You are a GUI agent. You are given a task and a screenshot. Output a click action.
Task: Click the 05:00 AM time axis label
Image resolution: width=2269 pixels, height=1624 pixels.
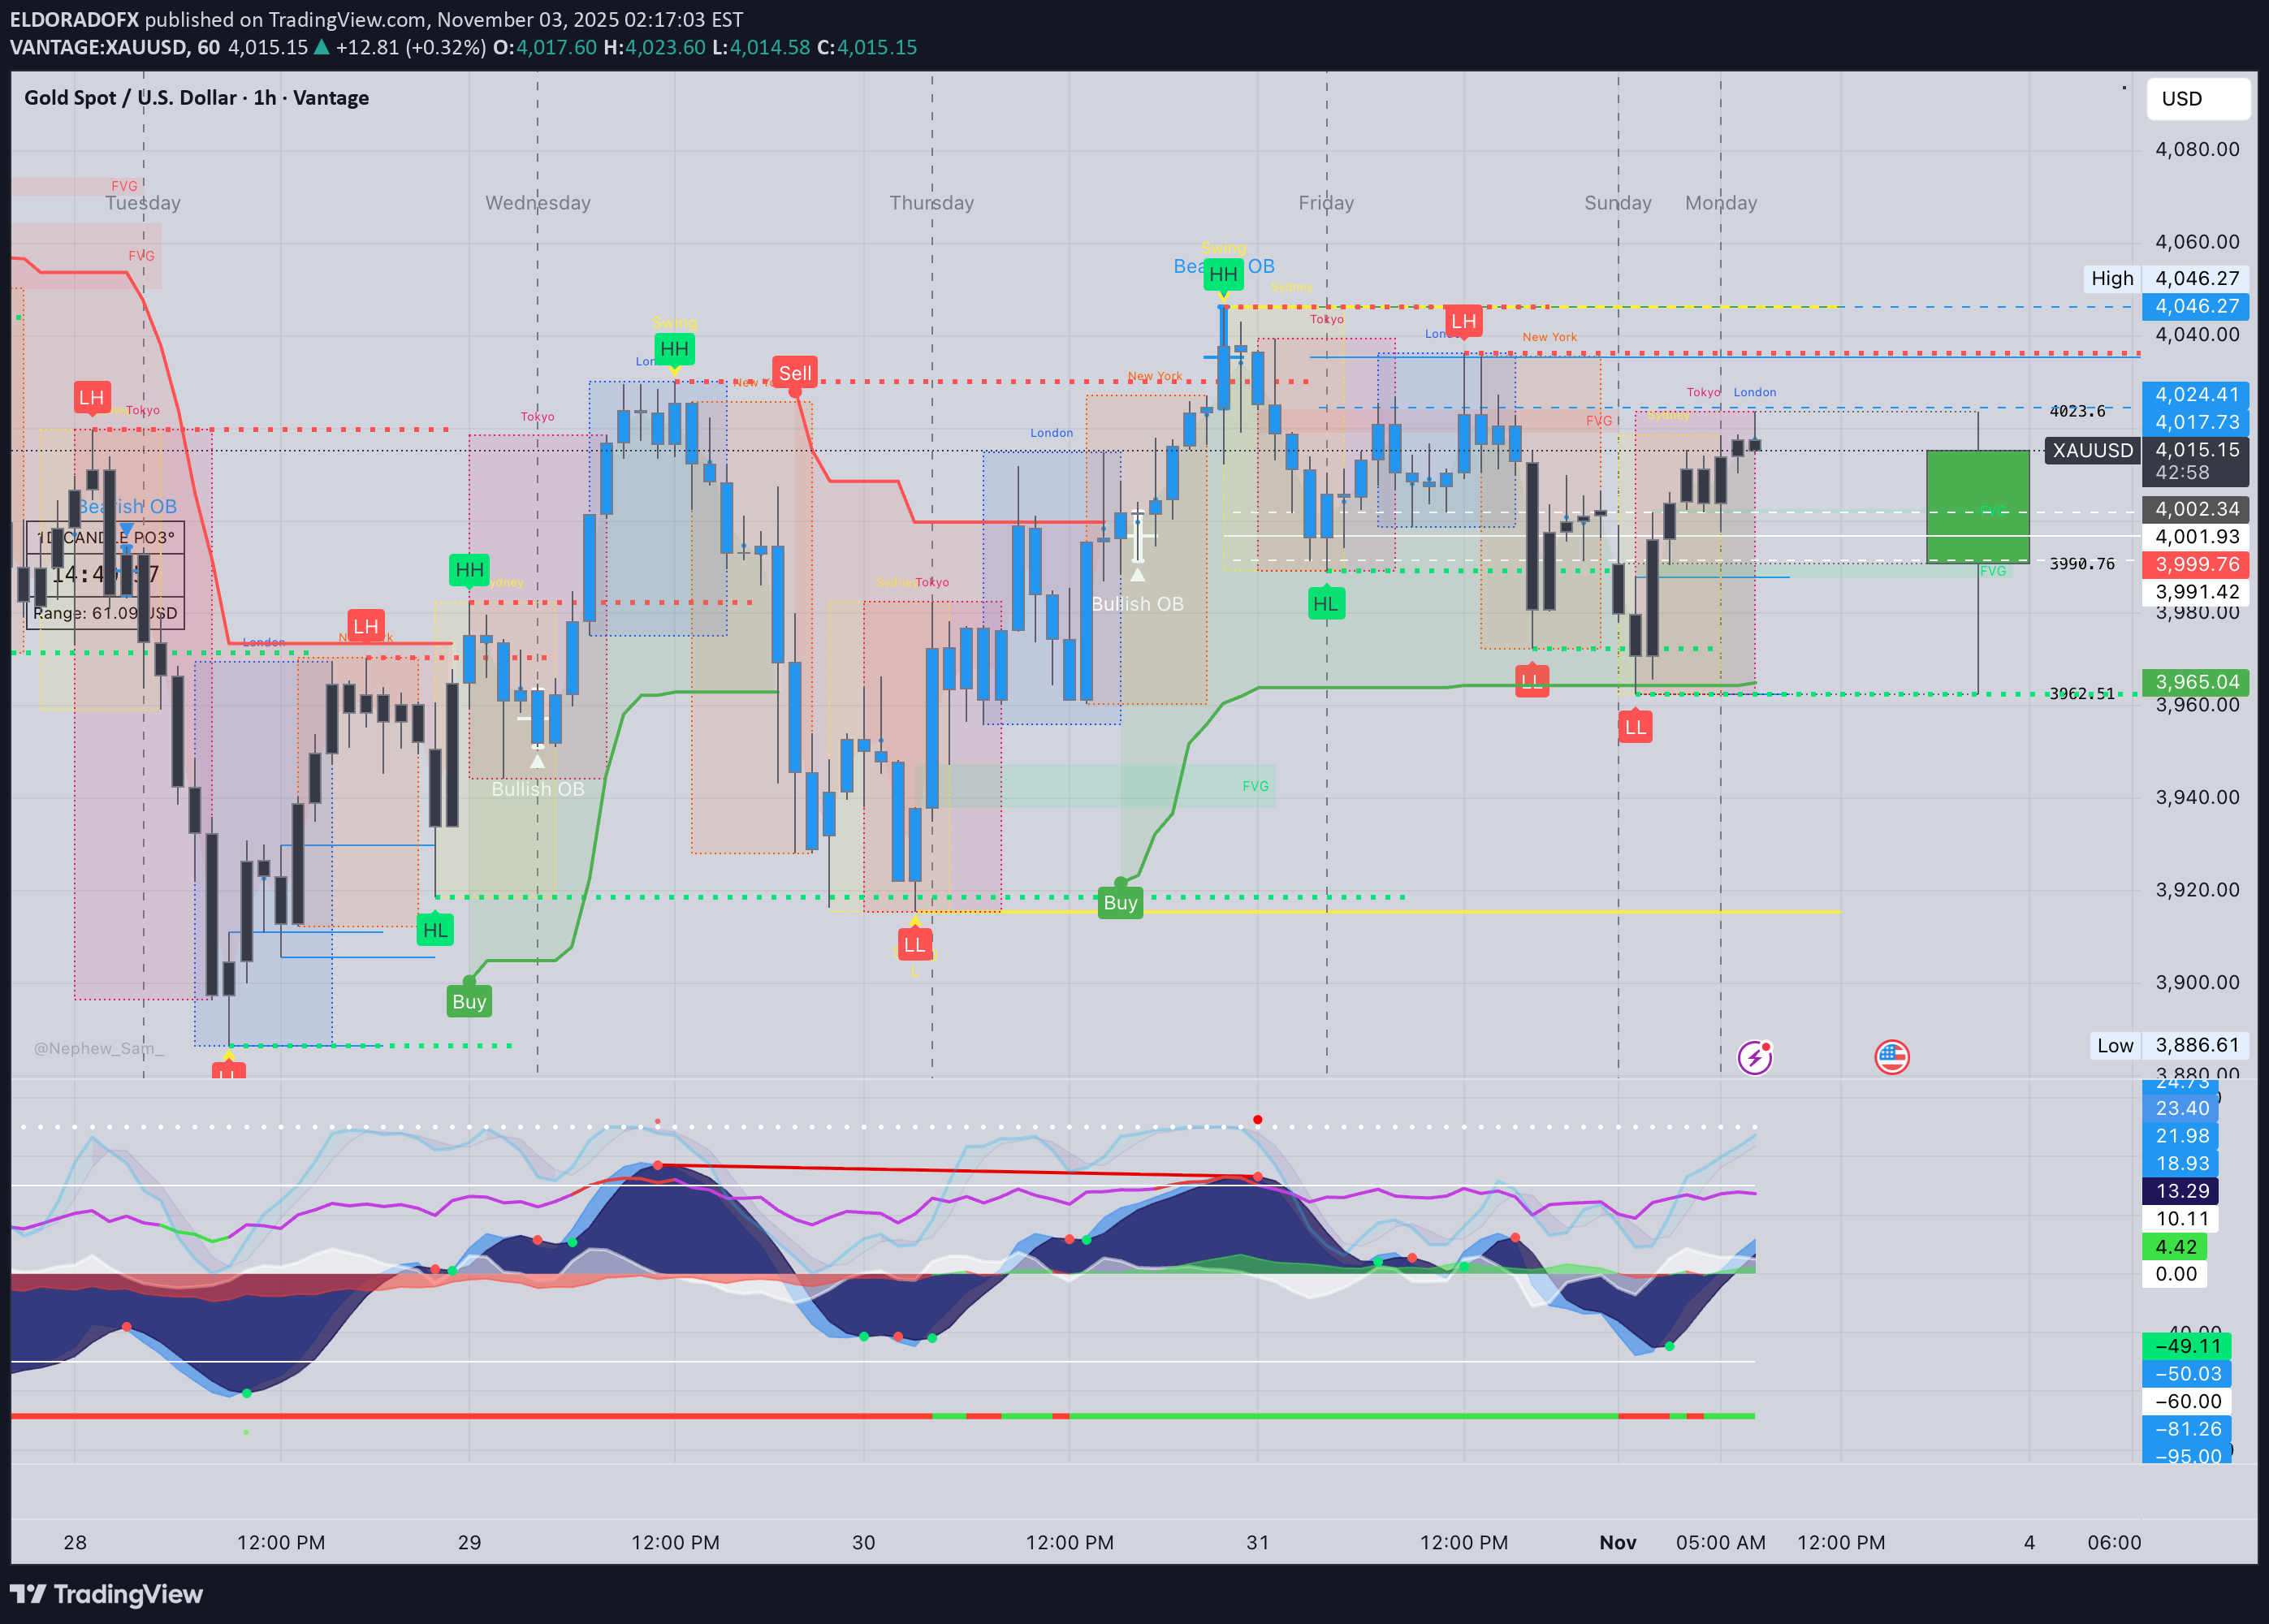click(1720, 1542)
